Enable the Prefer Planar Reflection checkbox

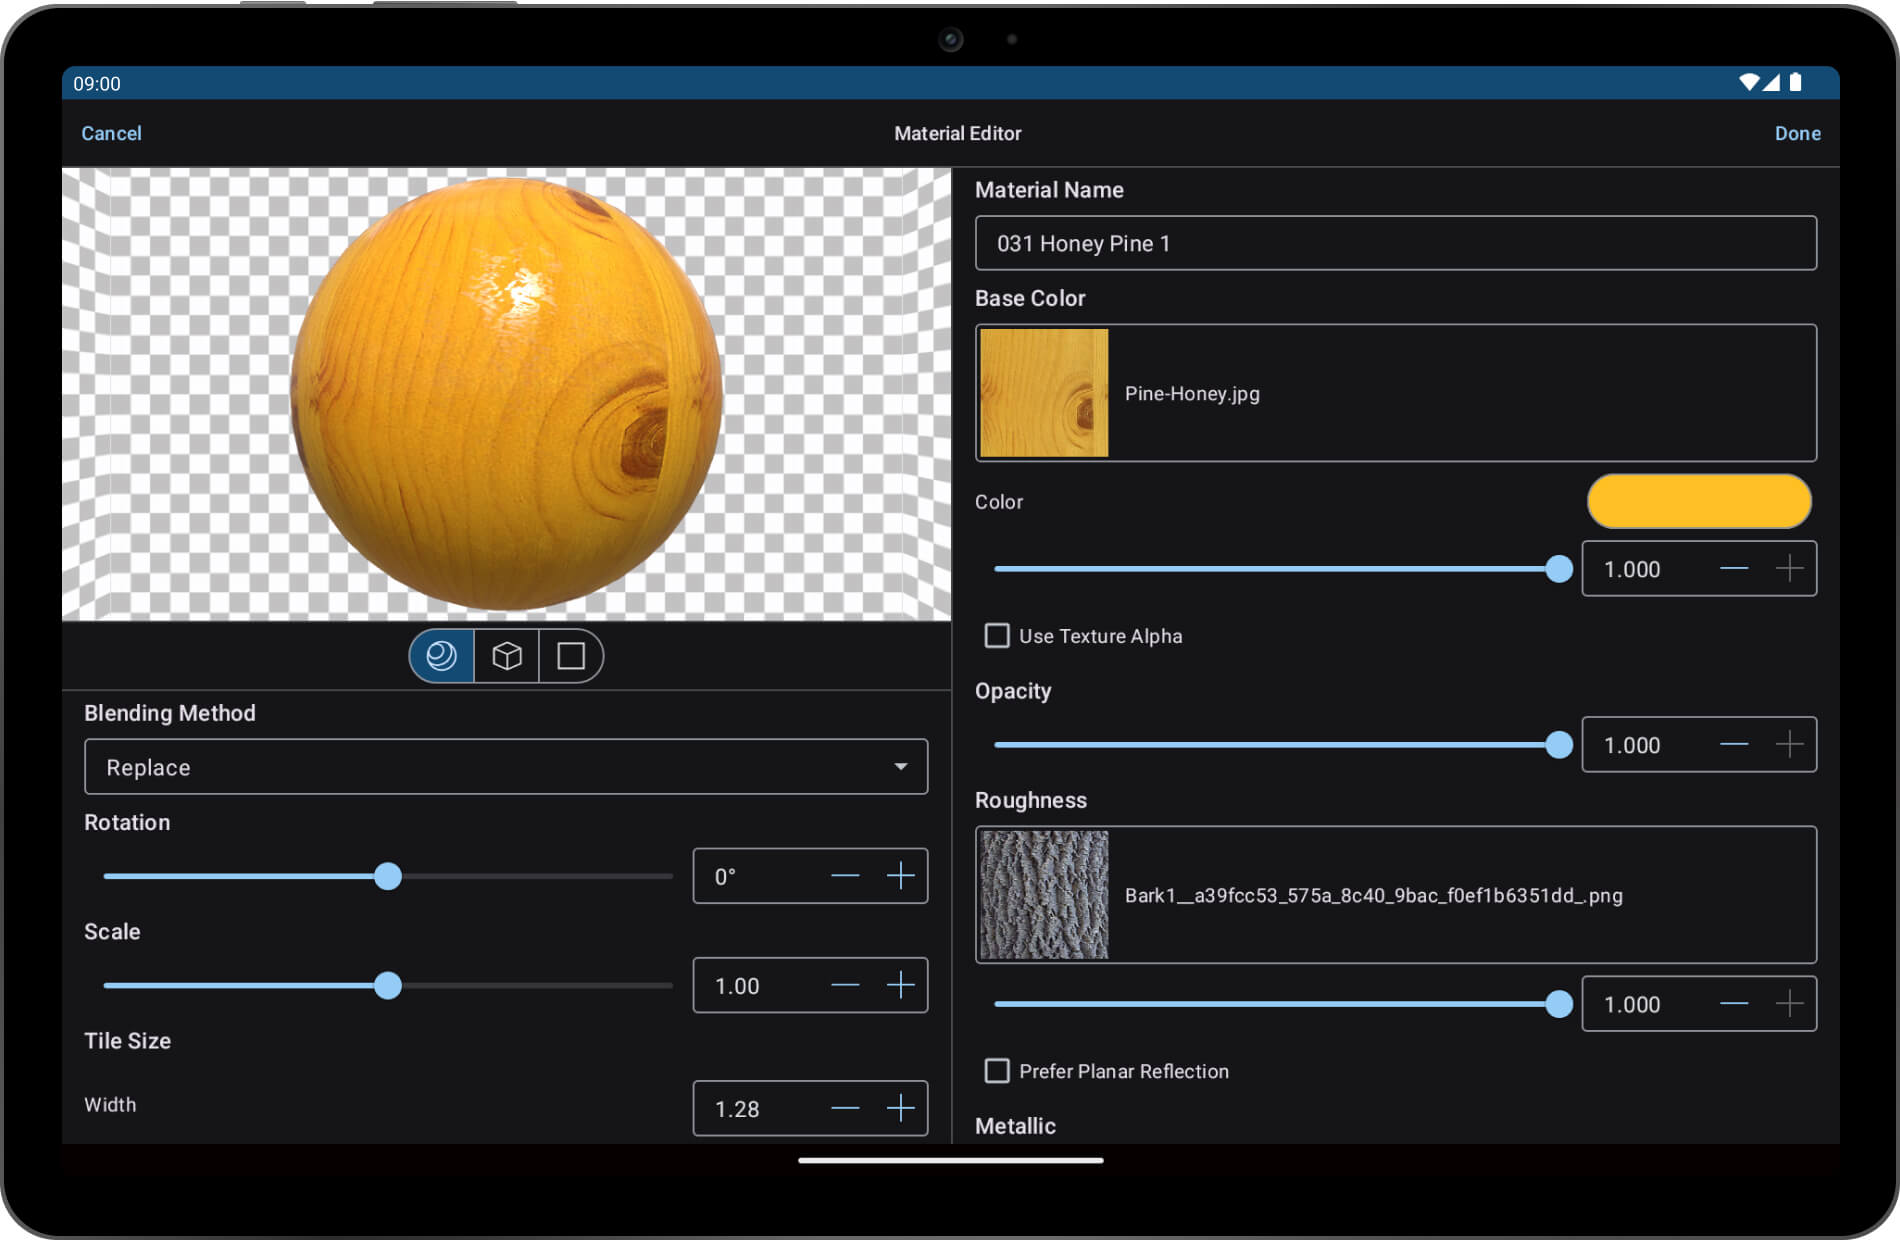point(997,1071)
